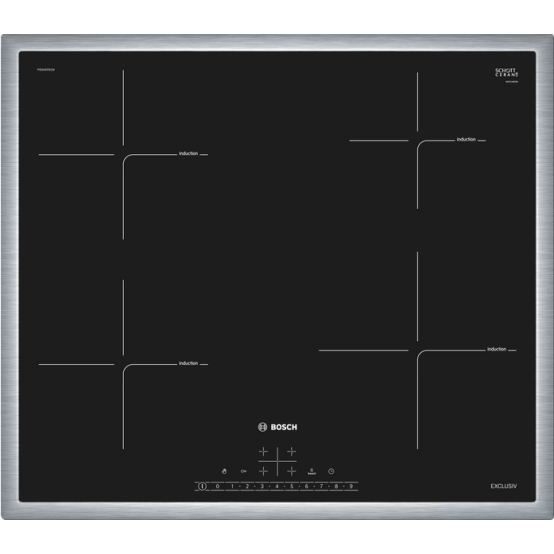Tap the main power on/off symbol
This screenshot has height=554, width=554.
(x=202, y=486)
